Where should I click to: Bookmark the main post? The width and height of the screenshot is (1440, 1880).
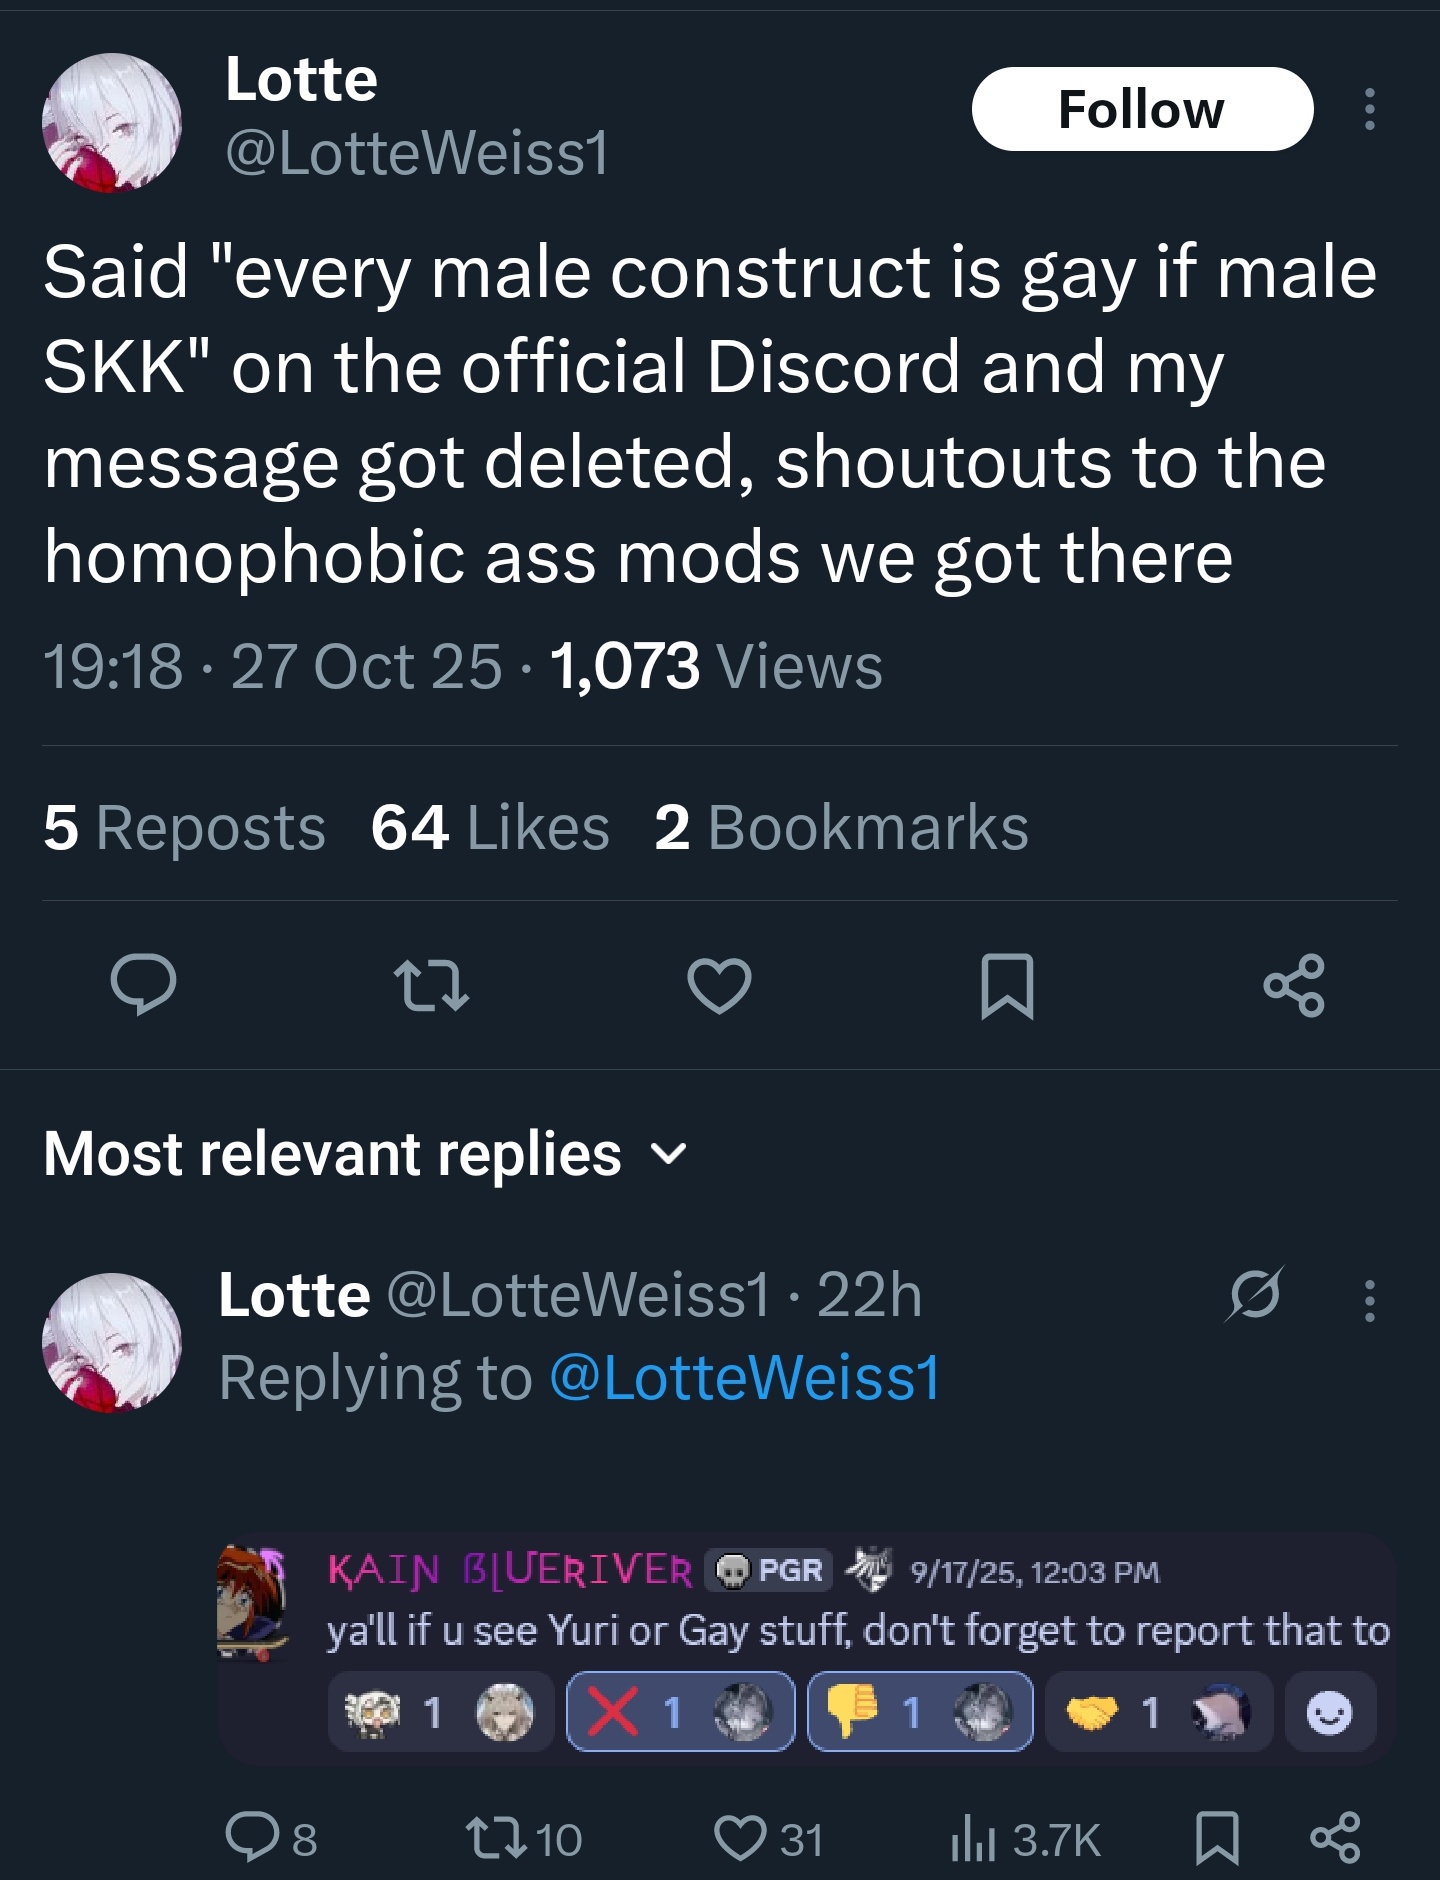point(1007,985)
